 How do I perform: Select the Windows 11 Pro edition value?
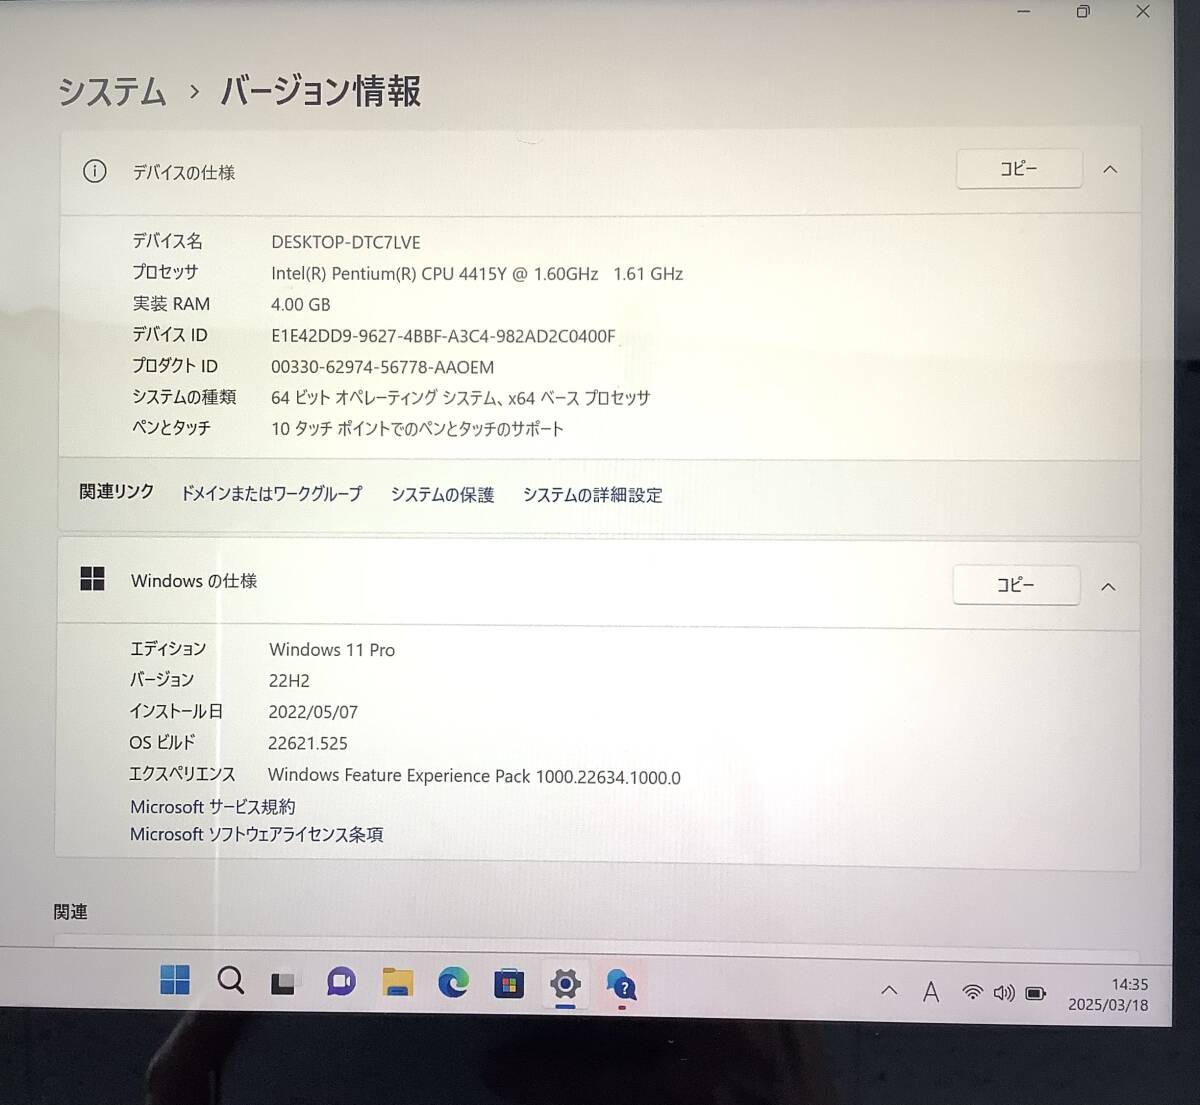click(x=332, y=650)
